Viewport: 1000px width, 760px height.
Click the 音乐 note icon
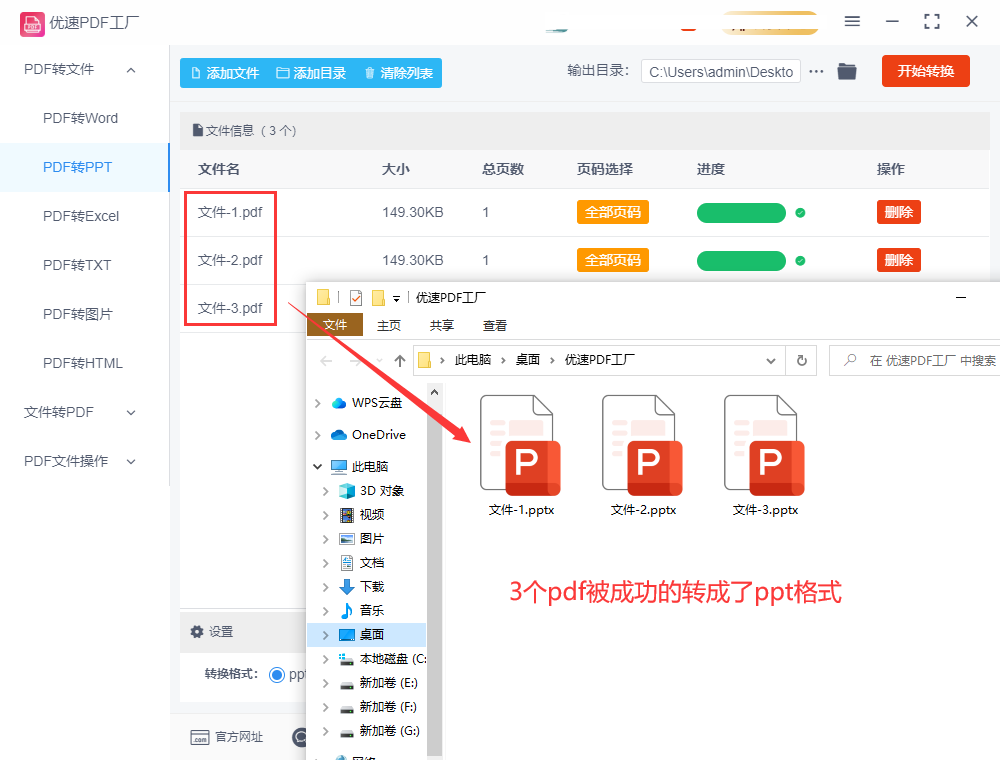(x=347, y=611)
